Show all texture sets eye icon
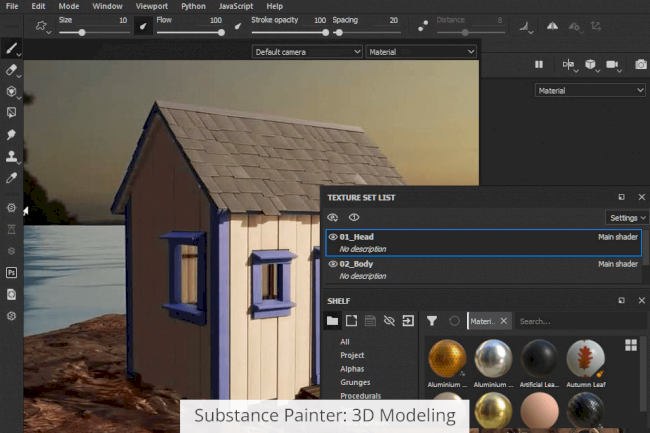 tap(354, 217)
